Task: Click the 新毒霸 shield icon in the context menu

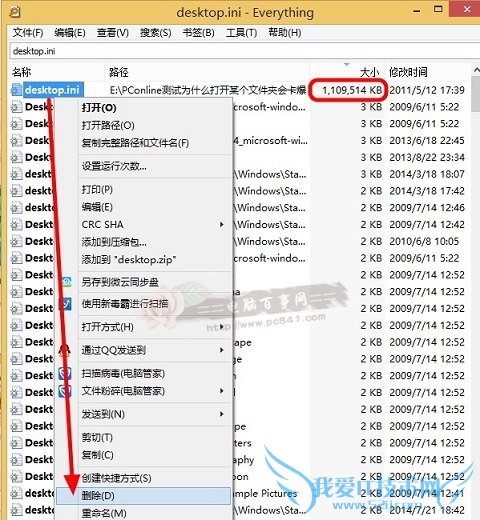Action: point(65,303)
